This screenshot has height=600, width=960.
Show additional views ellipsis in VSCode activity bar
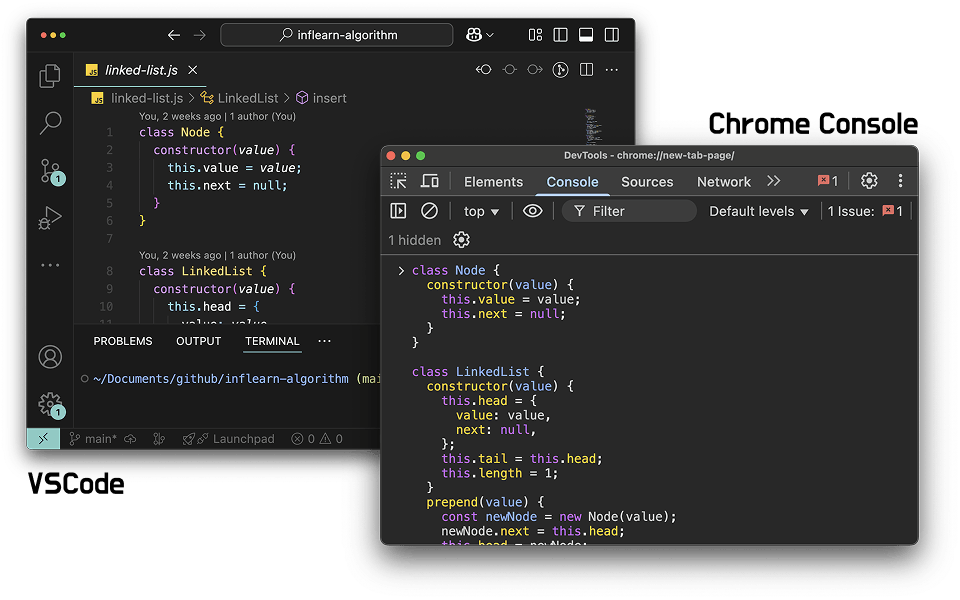pyautogui.click(x=50, y=265)
